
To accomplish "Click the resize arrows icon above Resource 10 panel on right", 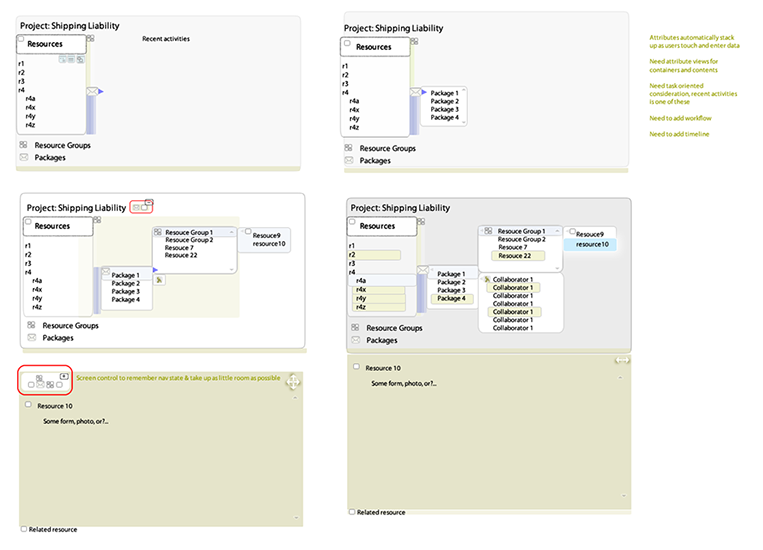I will [x=621, y=360].
